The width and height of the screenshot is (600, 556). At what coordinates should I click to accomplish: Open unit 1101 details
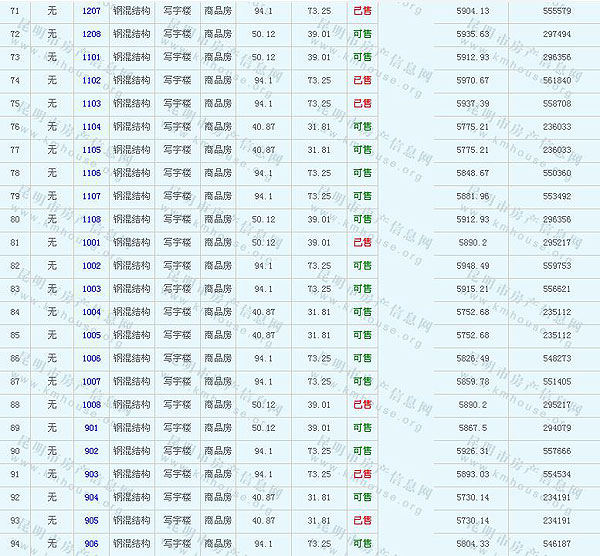91,57
